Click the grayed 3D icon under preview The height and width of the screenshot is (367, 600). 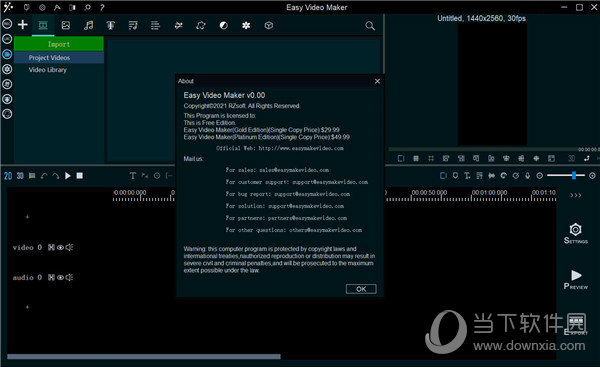tap(572, 158)
